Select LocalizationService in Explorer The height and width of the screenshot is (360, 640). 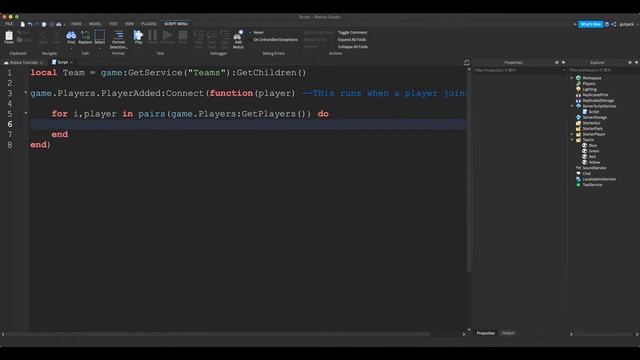click(x=599, y=179)
